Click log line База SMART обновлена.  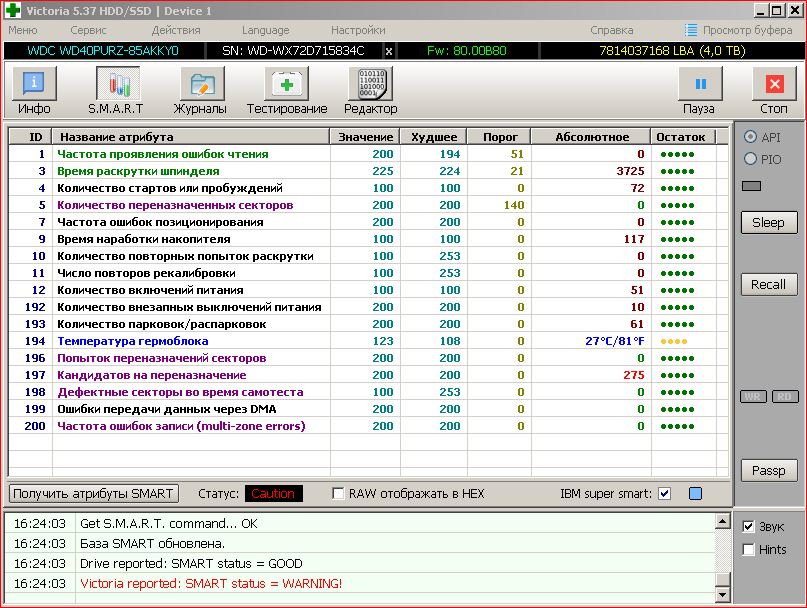tap(152, 544)
